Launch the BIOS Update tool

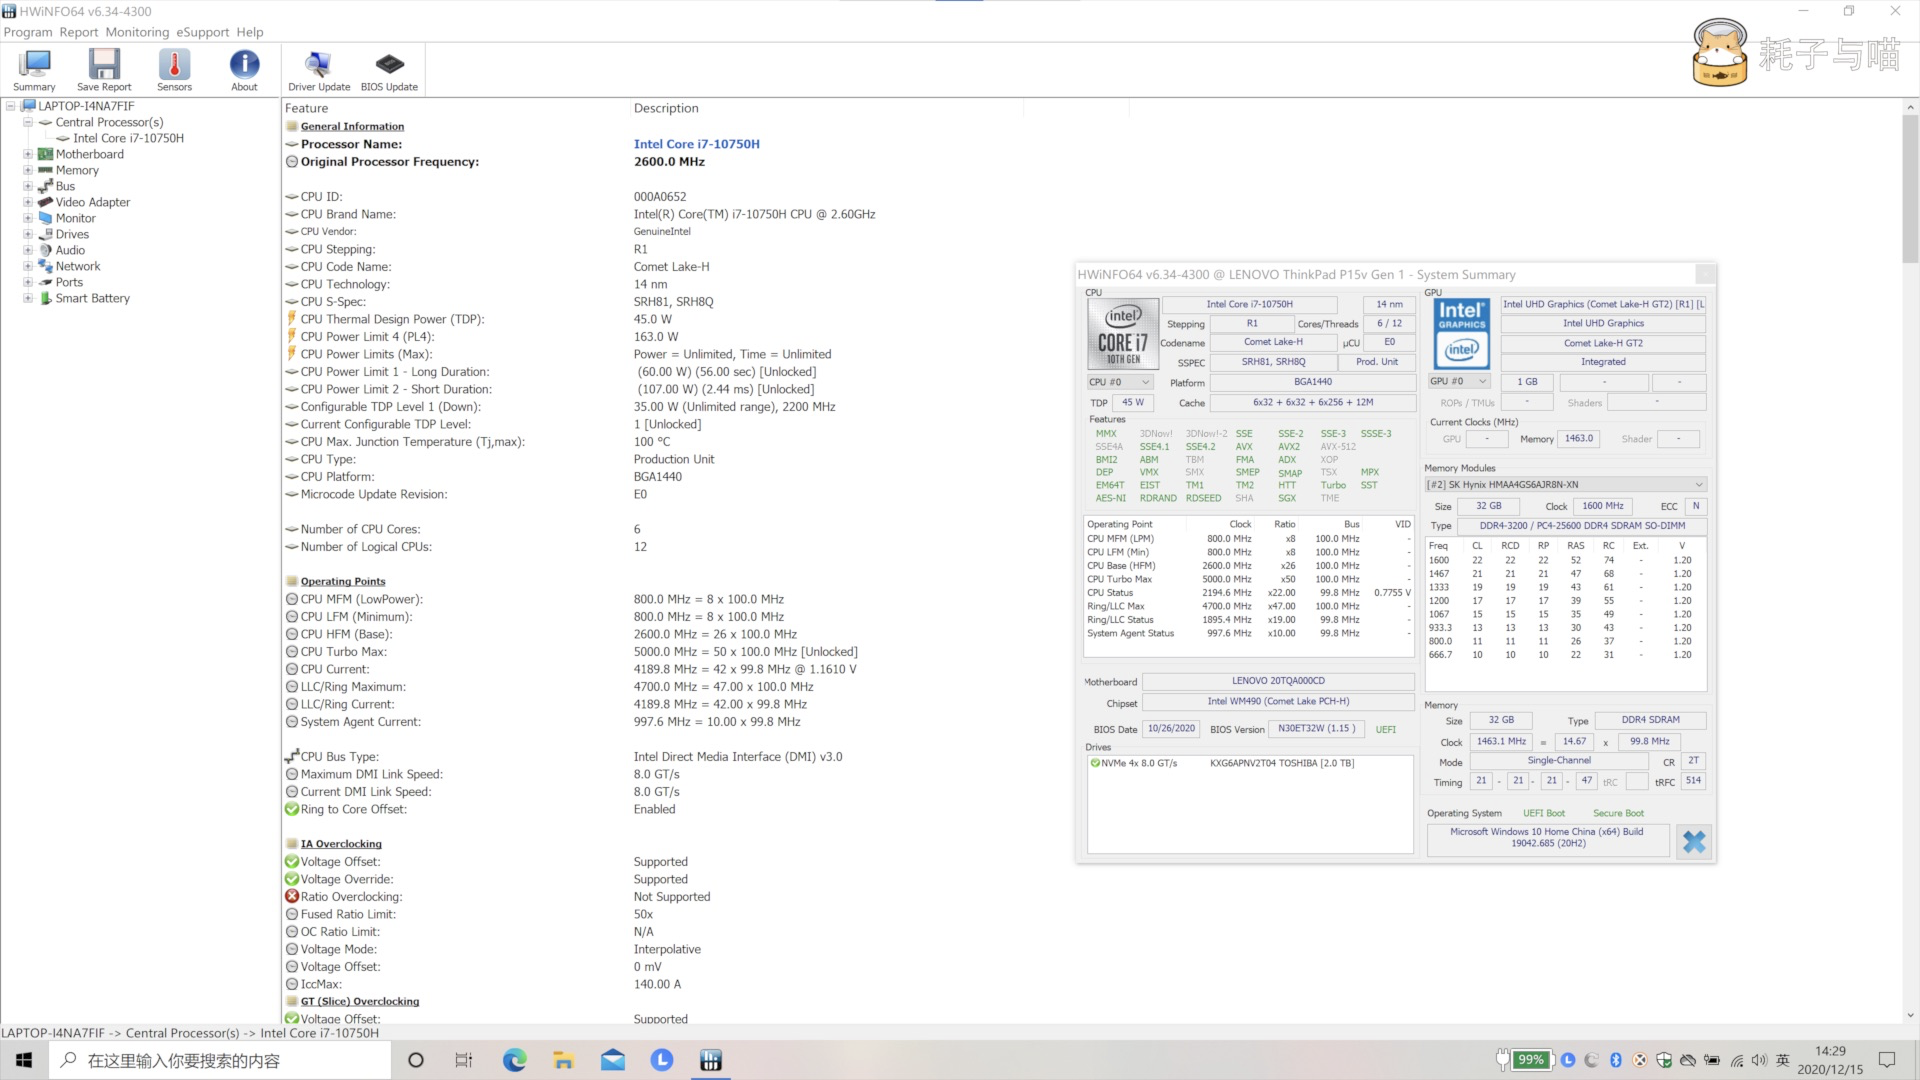click(x=389, y=70)
